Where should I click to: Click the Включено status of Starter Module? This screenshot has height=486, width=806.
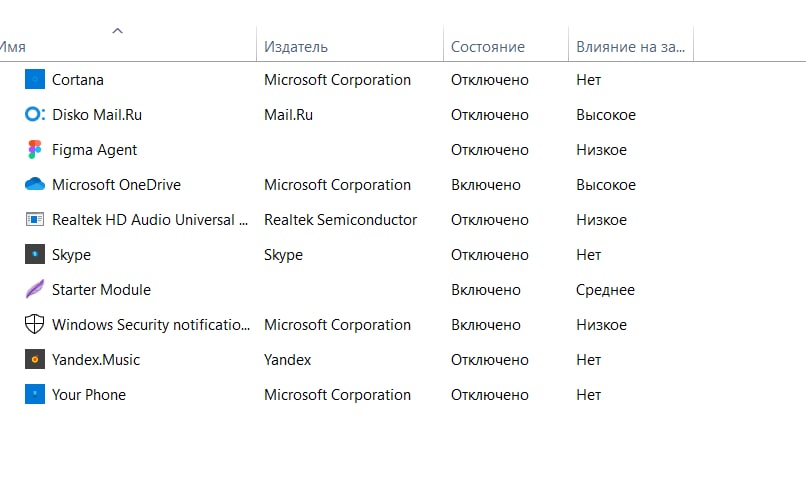[x=486, y=290]
